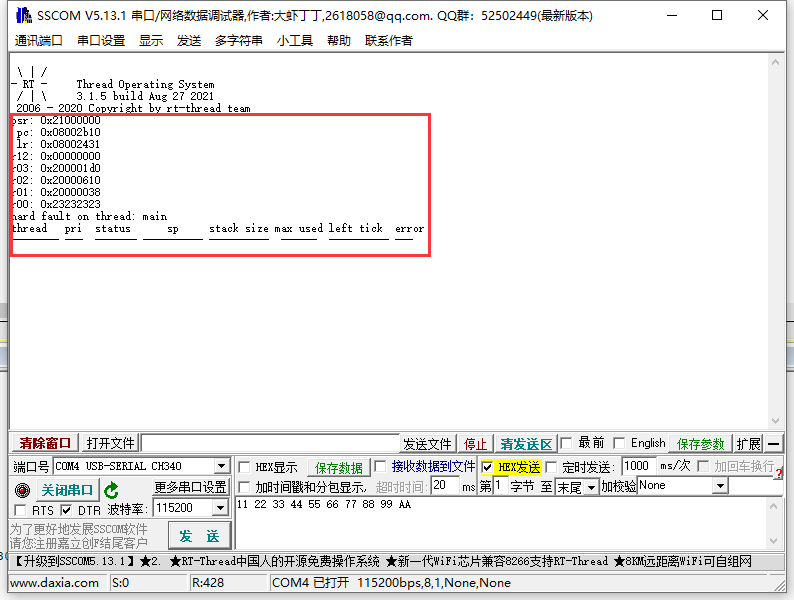
Task: Click the 清除窗口 clear window button
Action: [x=46, y=443]
